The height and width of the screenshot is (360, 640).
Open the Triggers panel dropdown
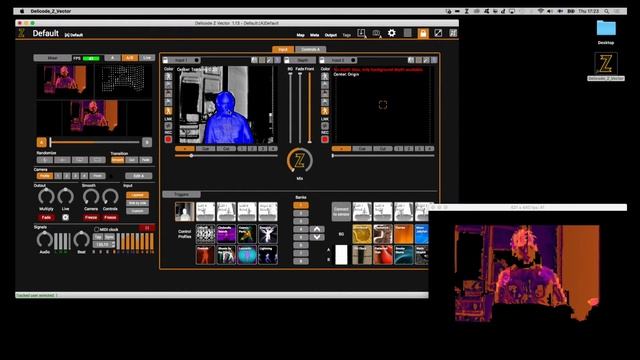[182, 194]
